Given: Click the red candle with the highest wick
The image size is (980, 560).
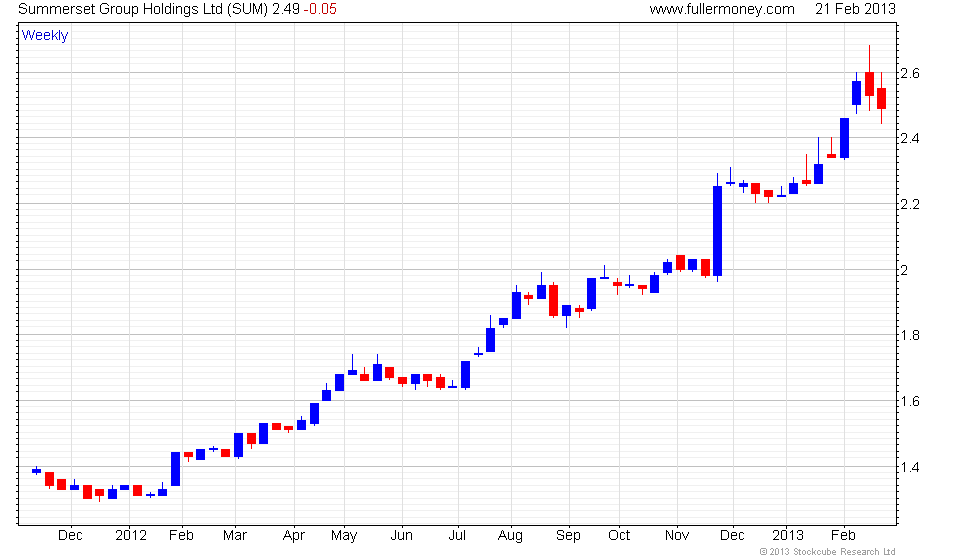Looking at the screenshot, I should coord(869,84).
